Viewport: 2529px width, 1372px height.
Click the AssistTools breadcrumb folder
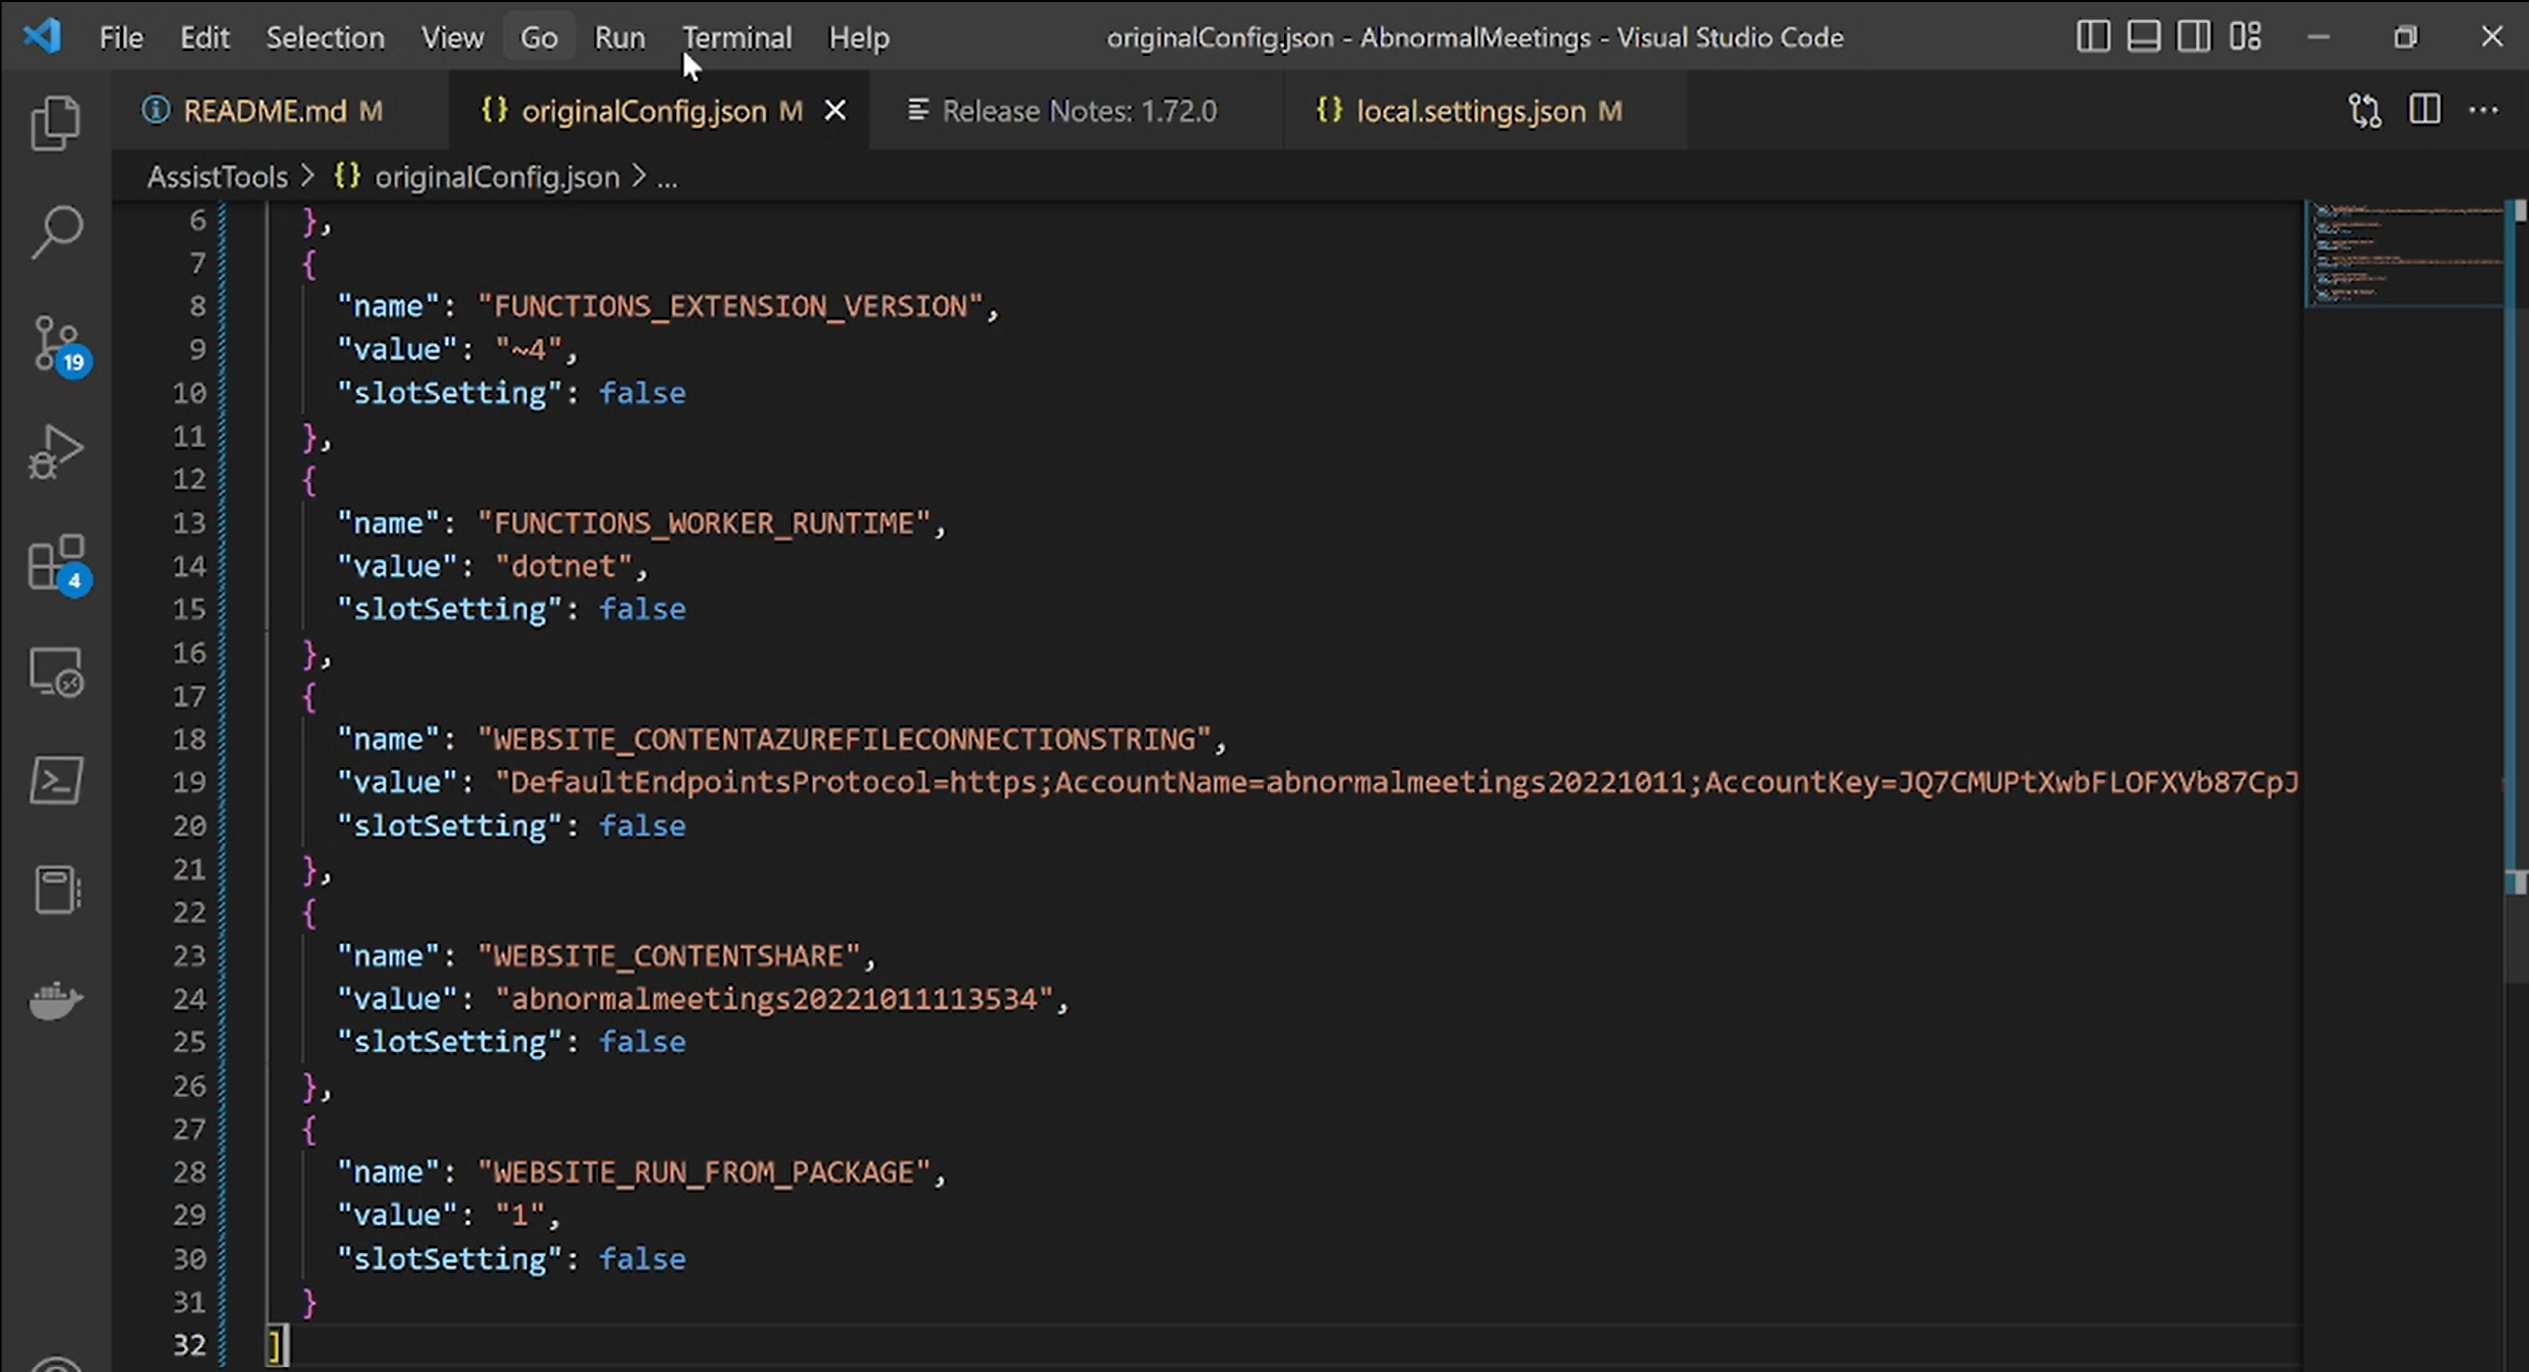217,177
